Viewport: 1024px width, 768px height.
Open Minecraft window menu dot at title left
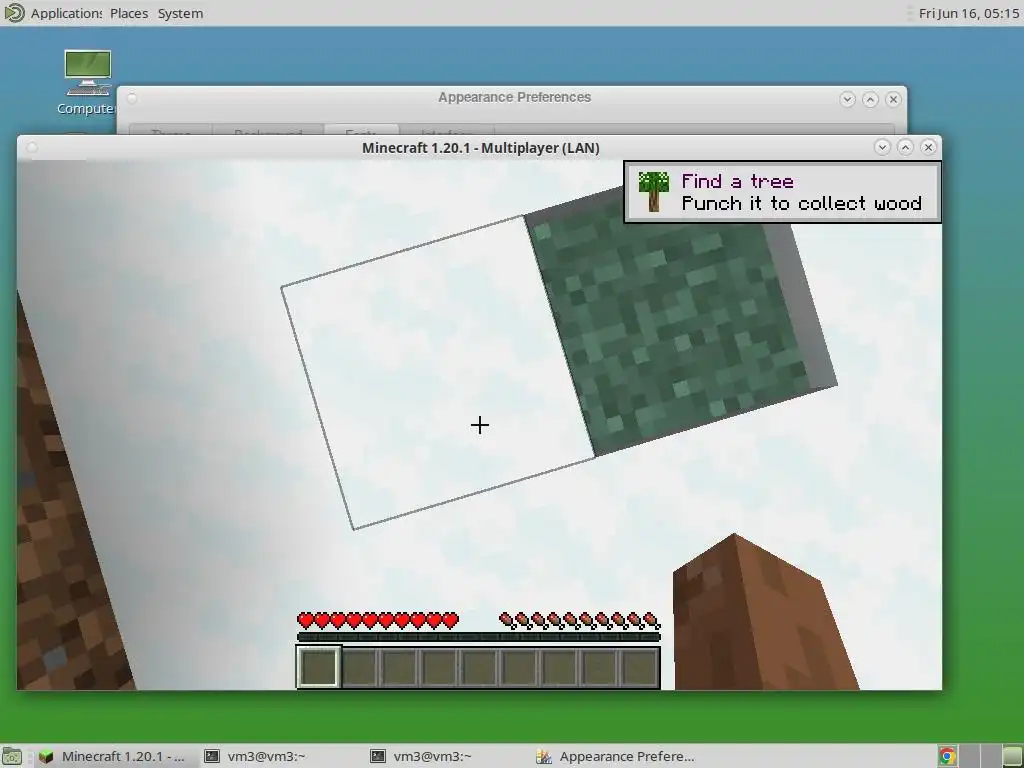pyautogui.click(x=32, y=148)
